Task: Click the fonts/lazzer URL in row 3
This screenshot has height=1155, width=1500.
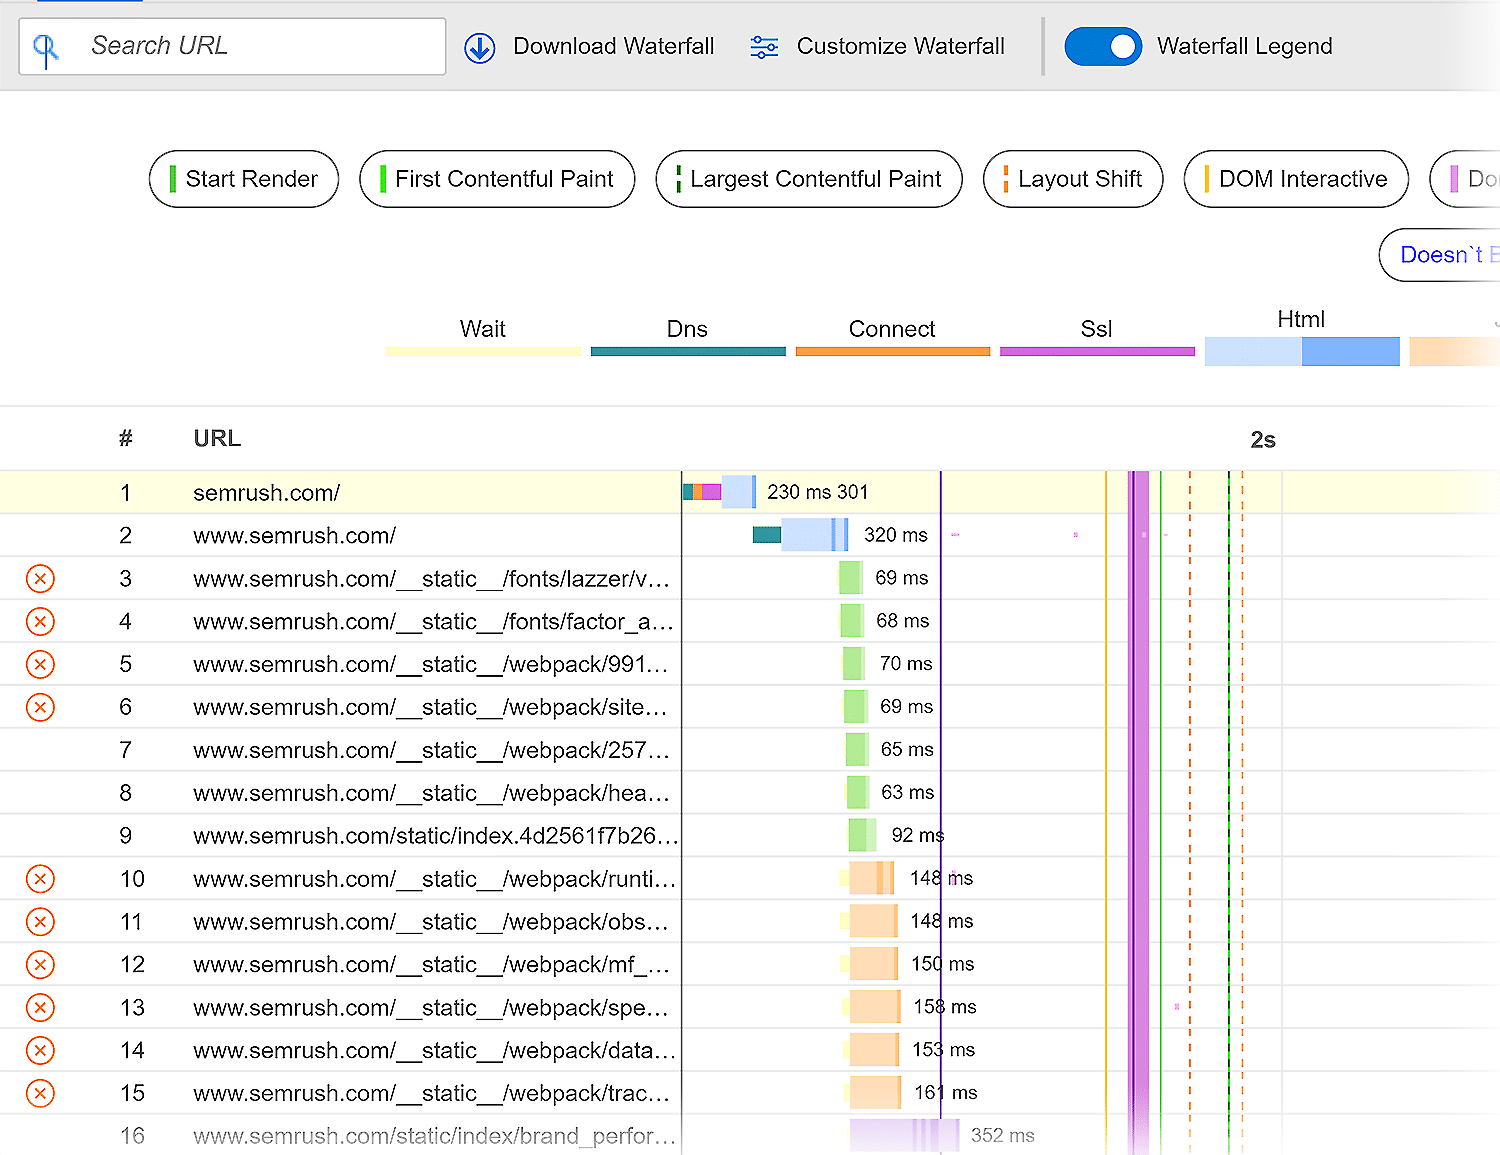Action: tap(432, 579)
